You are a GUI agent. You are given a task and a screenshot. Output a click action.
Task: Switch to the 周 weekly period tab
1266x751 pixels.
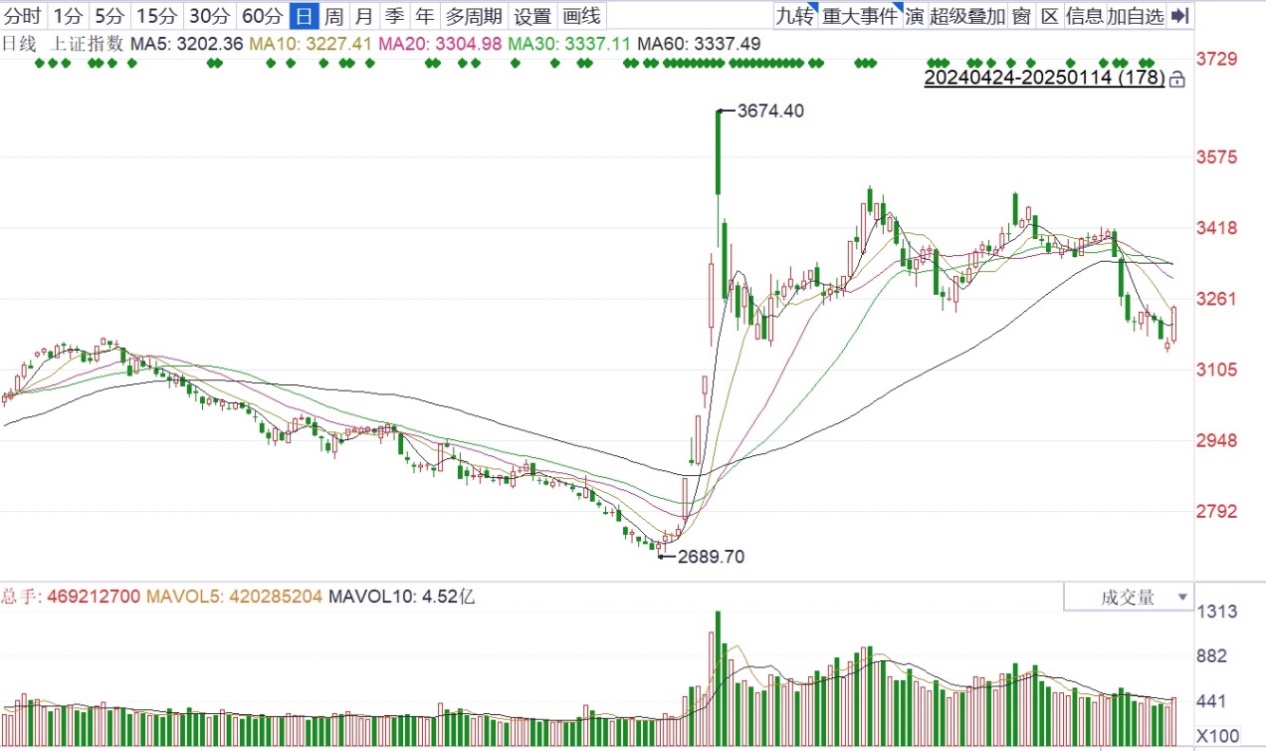pos(334,16)
